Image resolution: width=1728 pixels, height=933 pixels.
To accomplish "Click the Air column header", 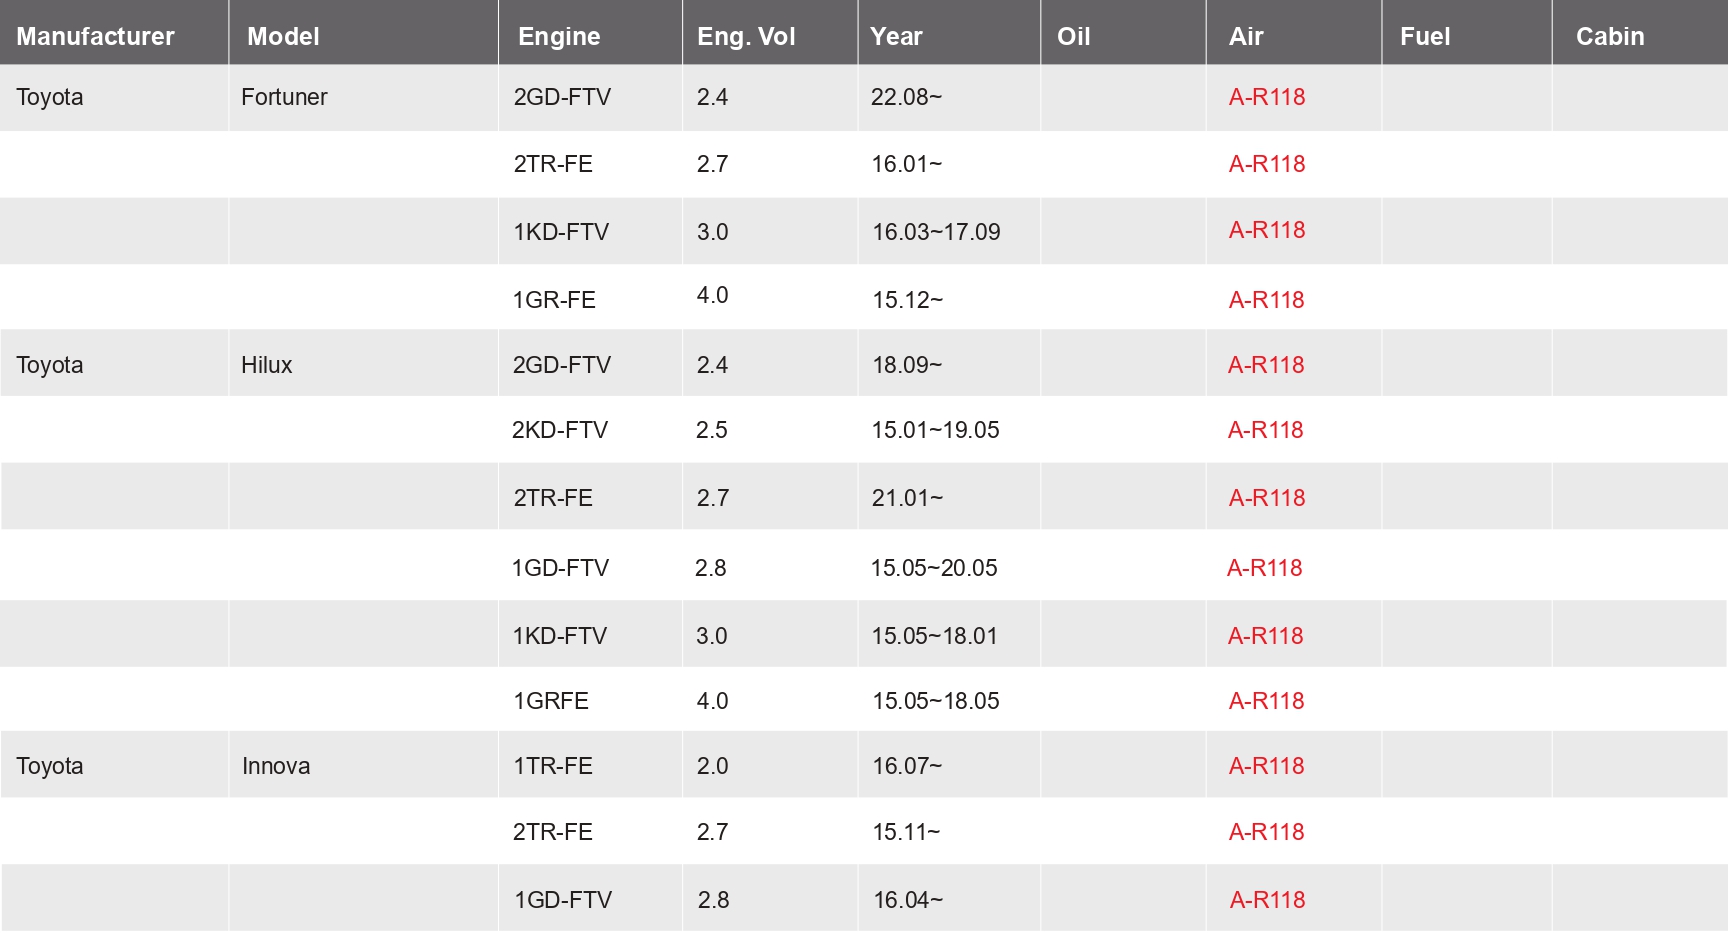I will click(1246, 36).
